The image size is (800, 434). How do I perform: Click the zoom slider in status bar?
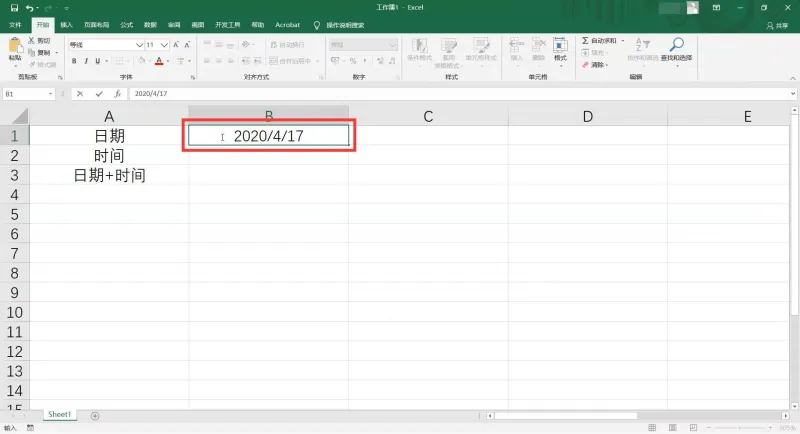pyautogui.click(x=740, y=428)
